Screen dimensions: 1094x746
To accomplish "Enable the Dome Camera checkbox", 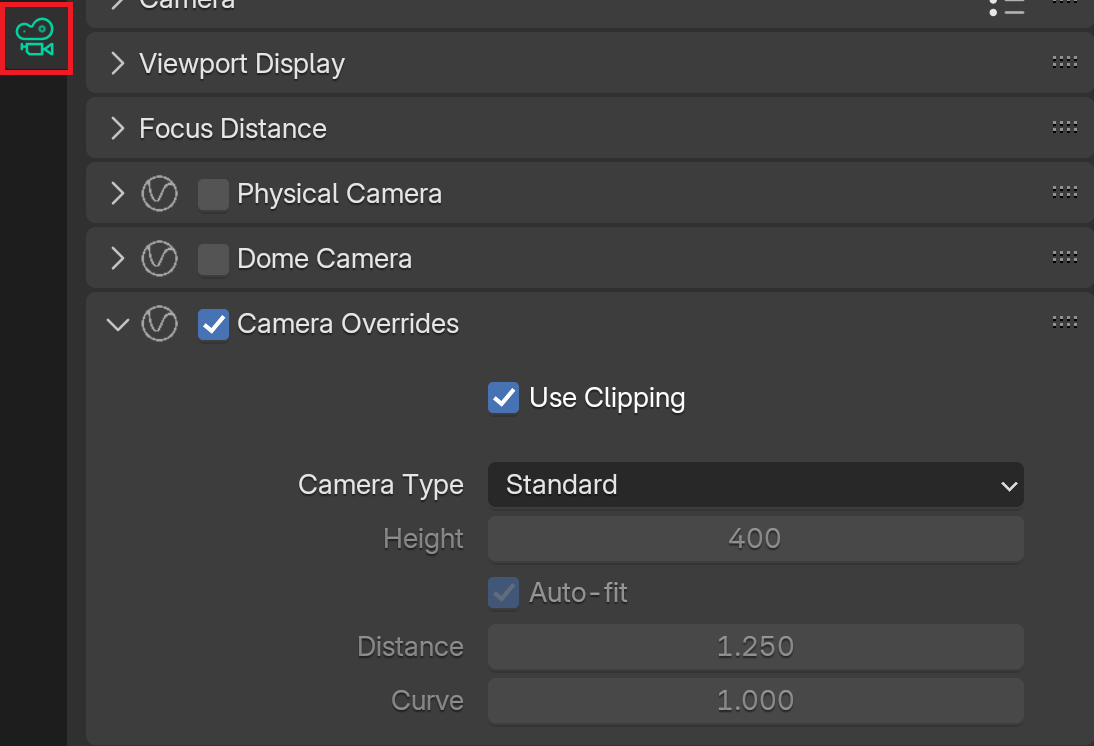I will 213,259.
